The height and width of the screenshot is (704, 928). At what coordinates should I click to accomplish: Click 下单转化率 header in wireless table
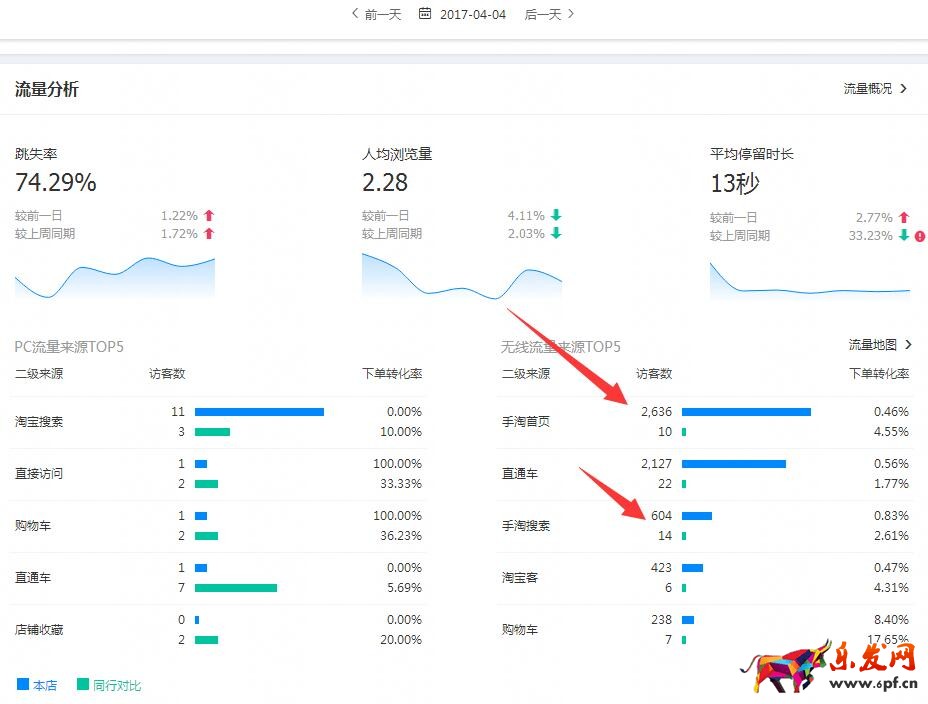pyautogui.click(x=879, y=374)
